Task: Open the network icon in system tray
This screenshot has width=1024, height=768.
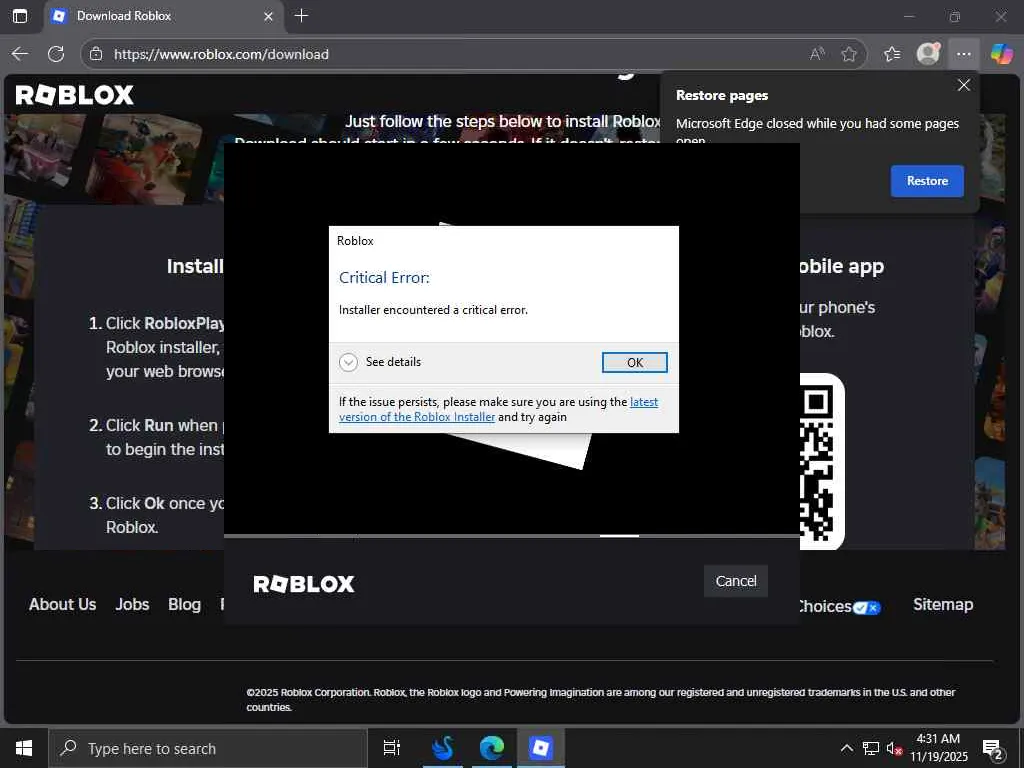Action: [x=871, y=748]
